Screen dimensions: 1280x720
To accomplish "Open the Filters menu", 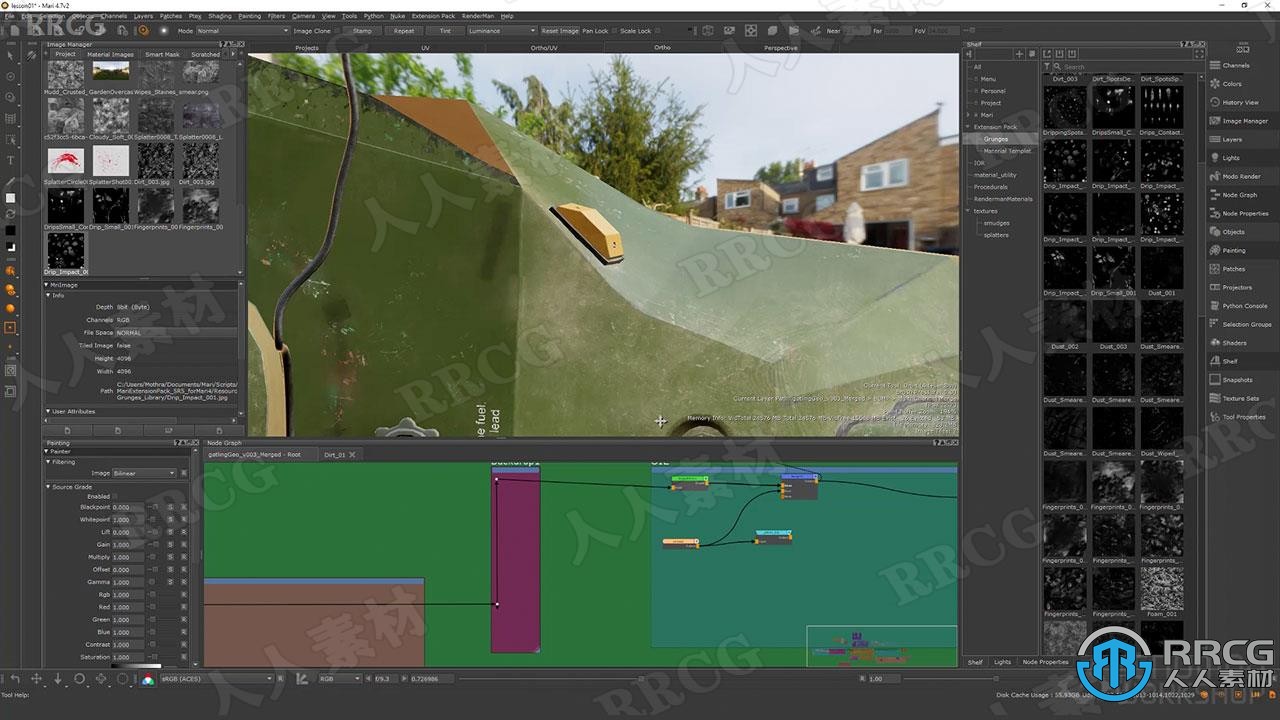I will (x=277, y=16).
